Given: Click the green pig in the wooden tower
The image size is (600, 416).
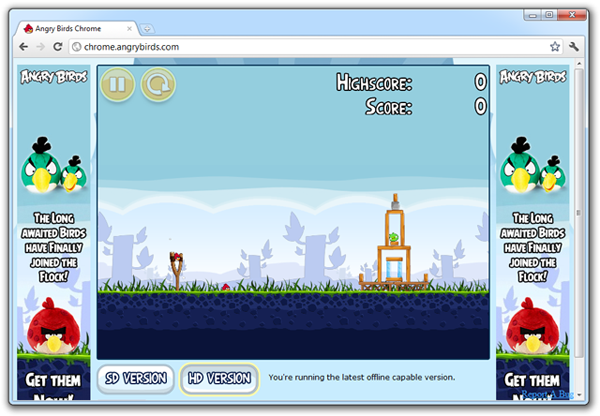Looking at the screenshot, I should [394, 238].
